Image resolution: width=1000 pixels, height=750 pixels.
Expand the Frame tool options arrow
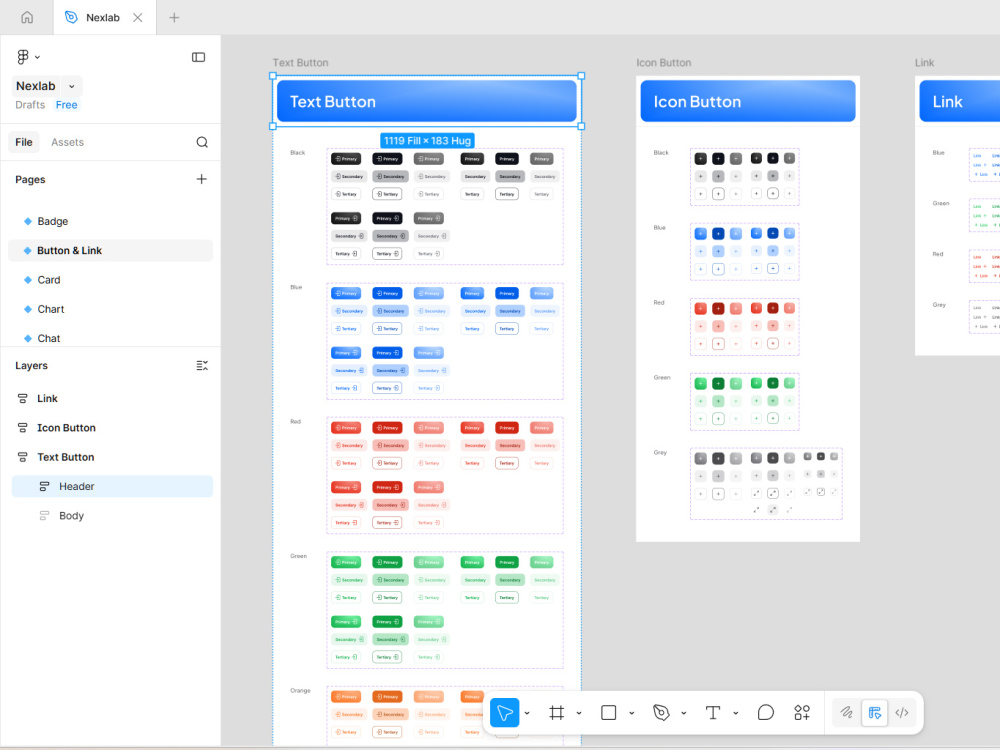pyautogui.click(x=579, y=713)
